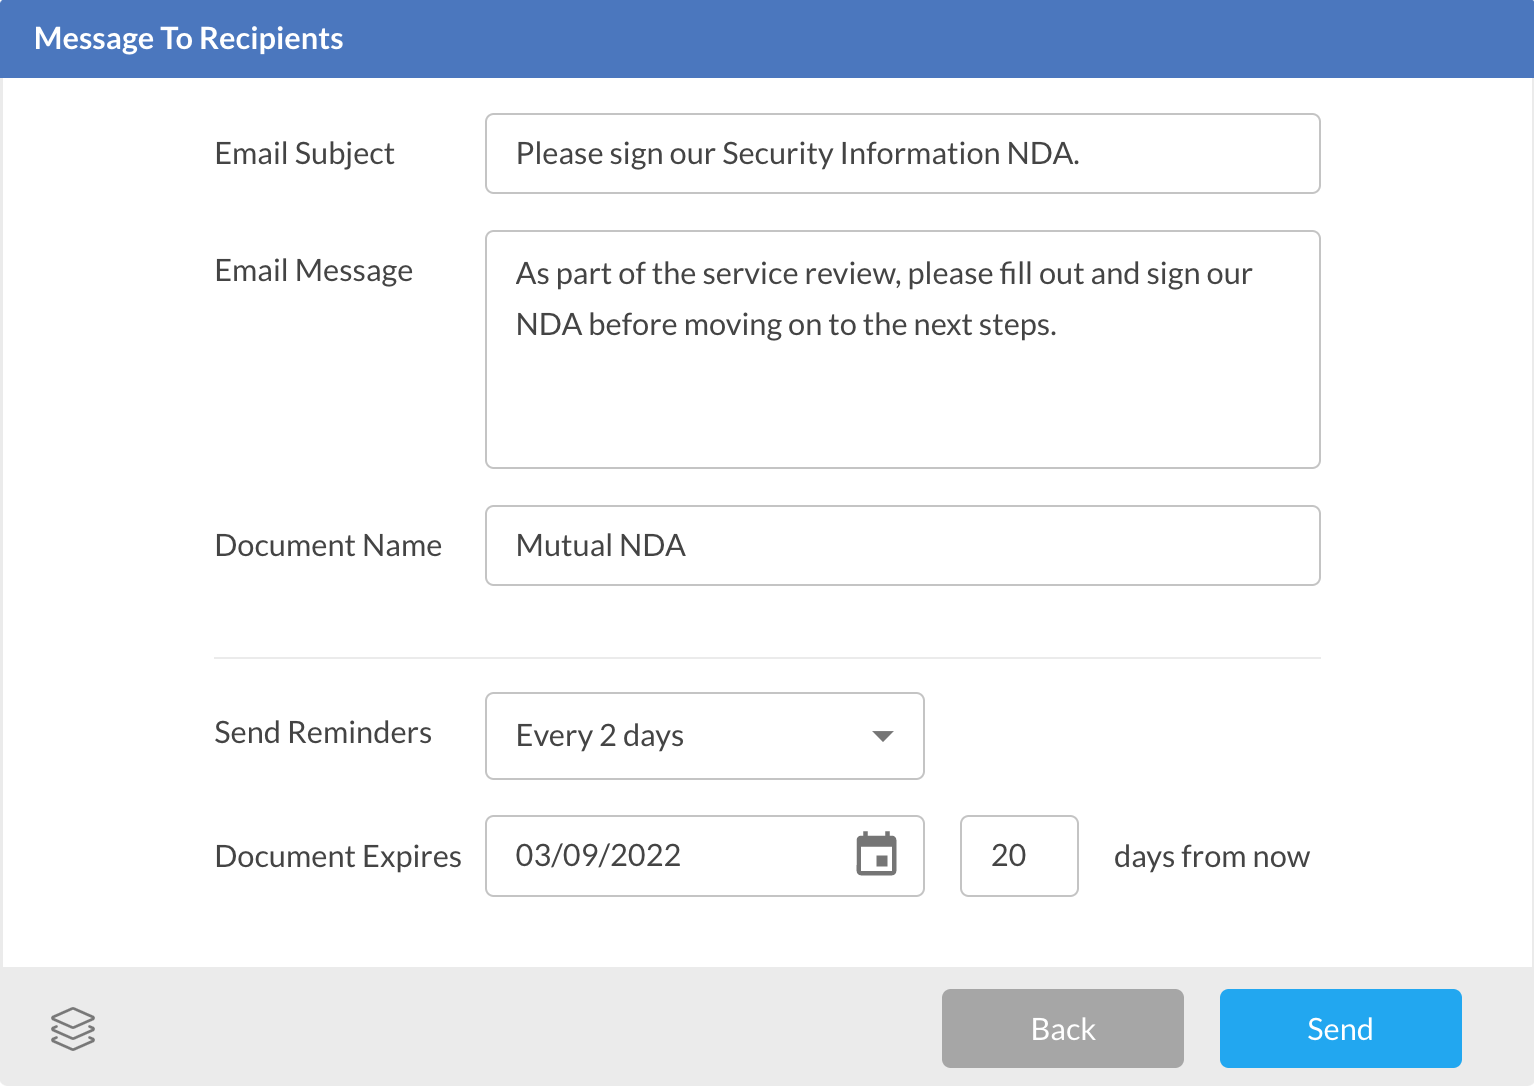Click the Send Reminders dropdown caret arrow

[x=882, y=736]
